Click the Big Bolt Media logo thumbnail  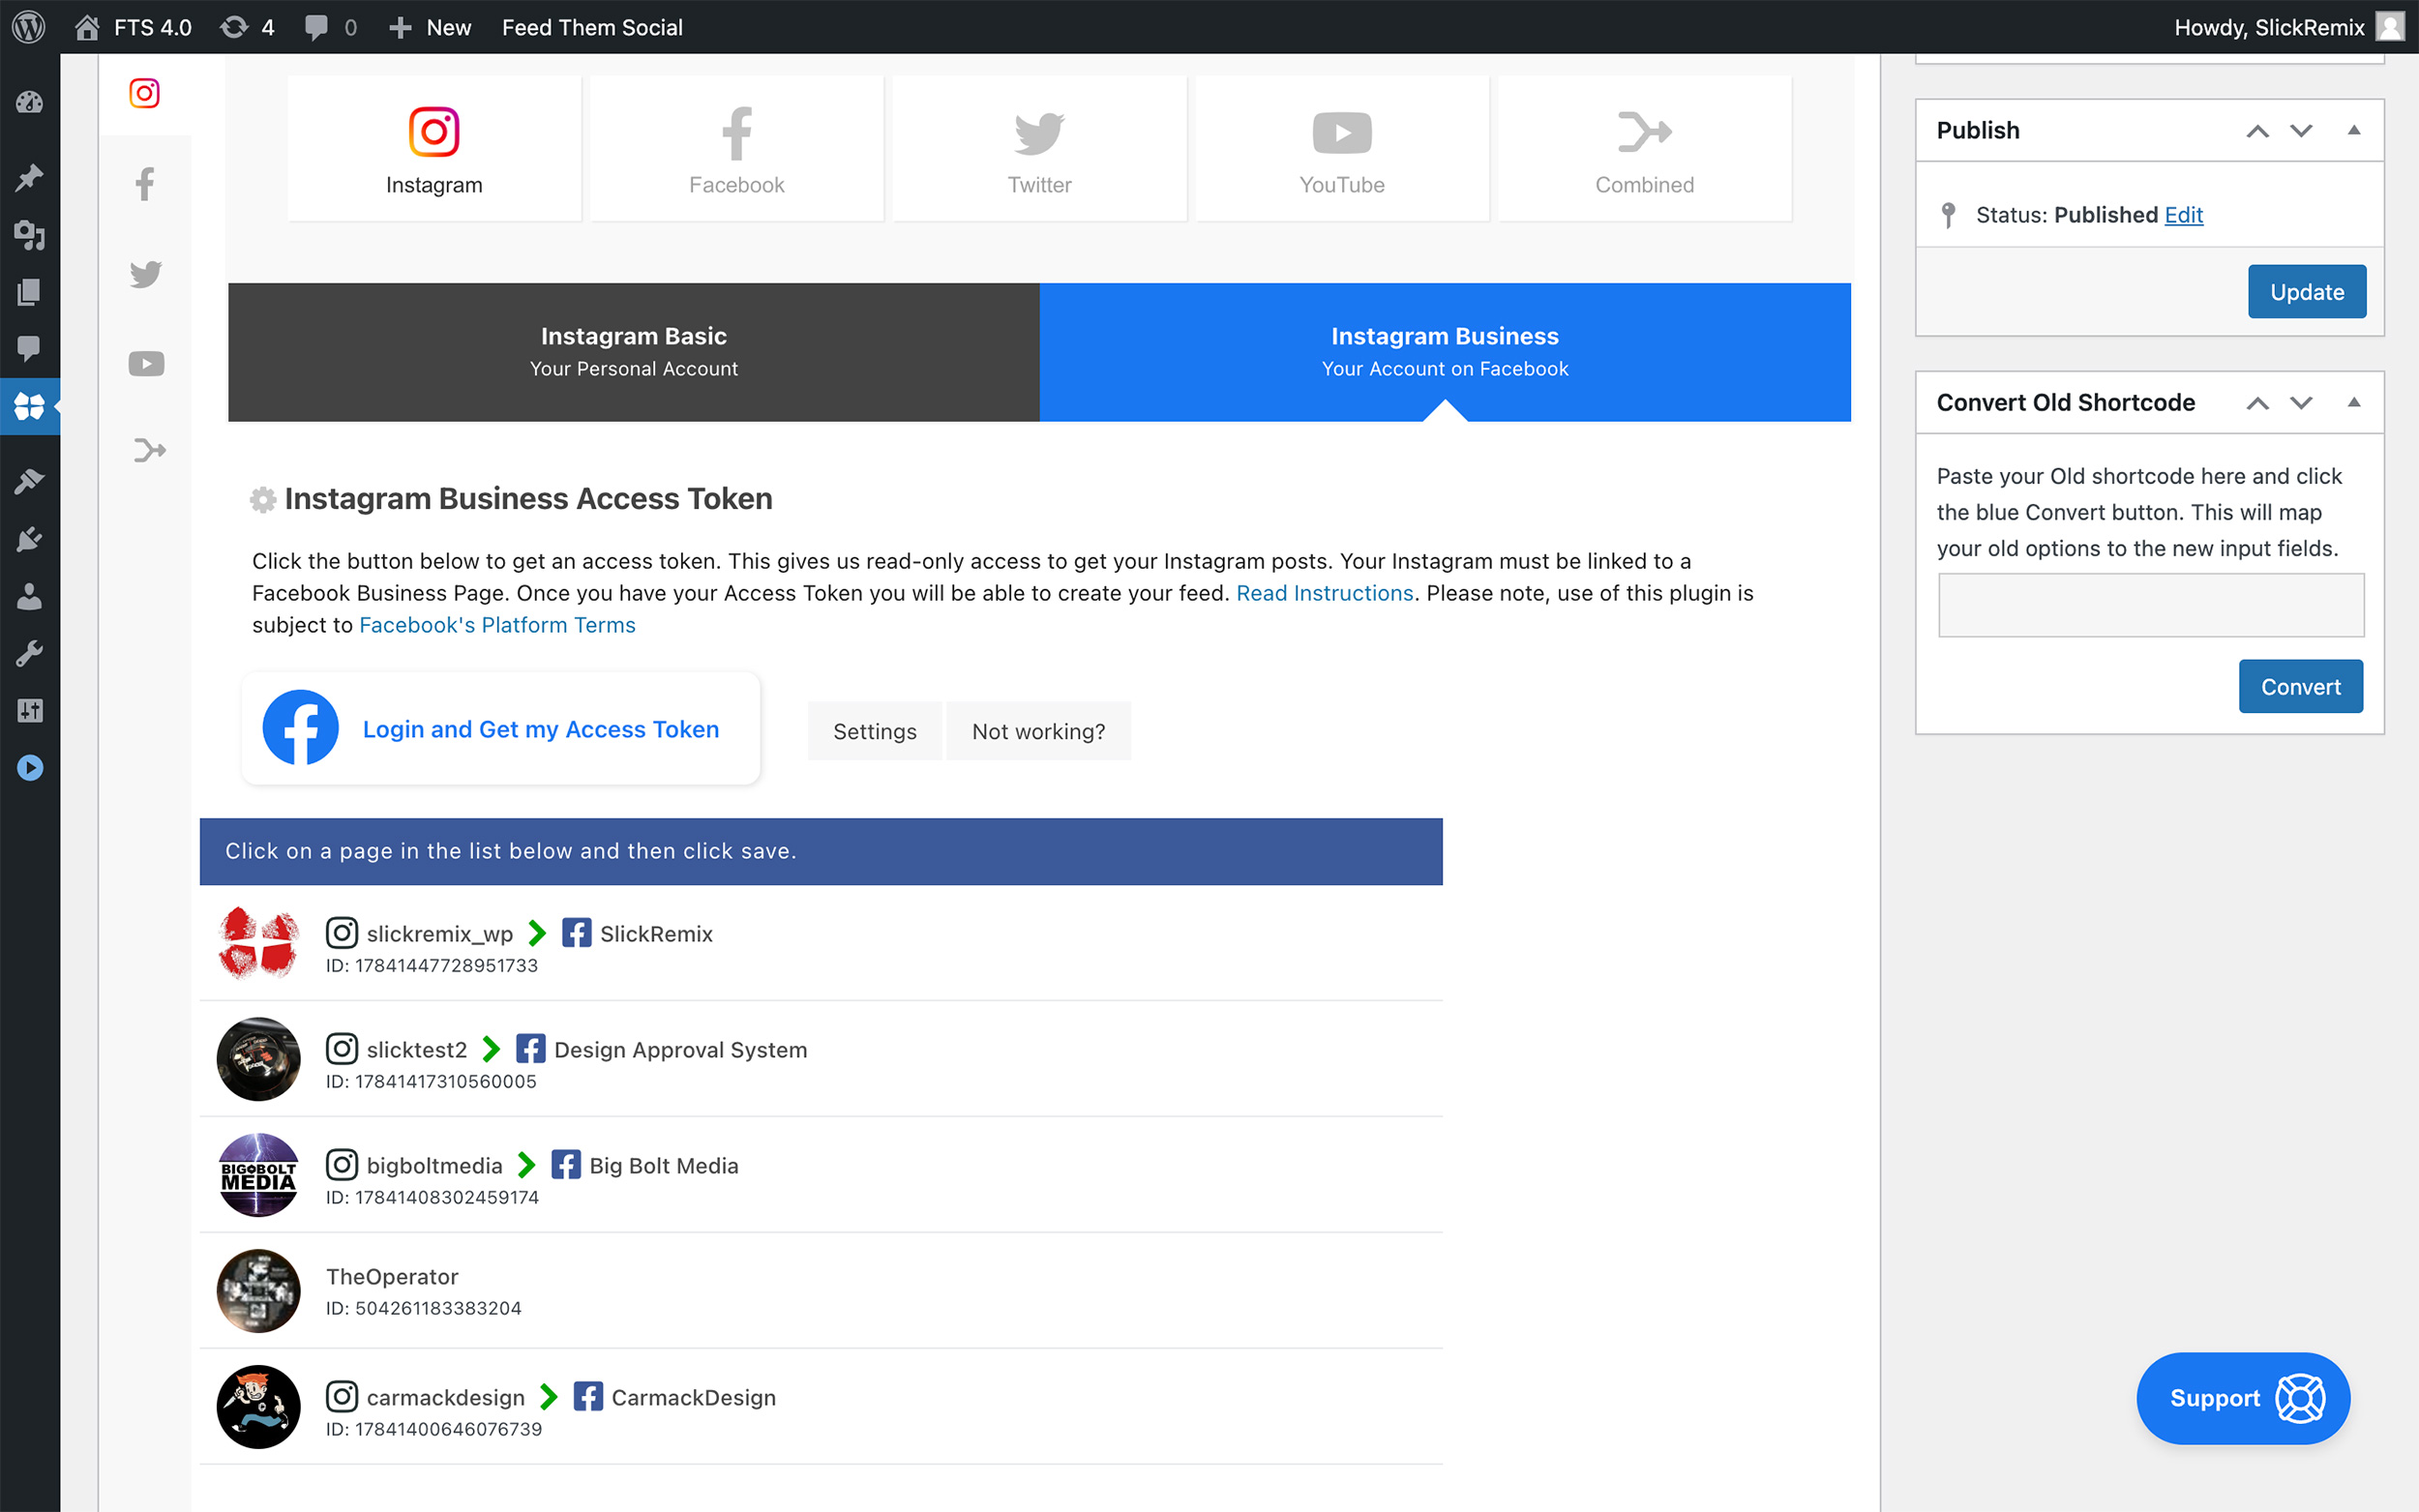tap(259, 1175)
